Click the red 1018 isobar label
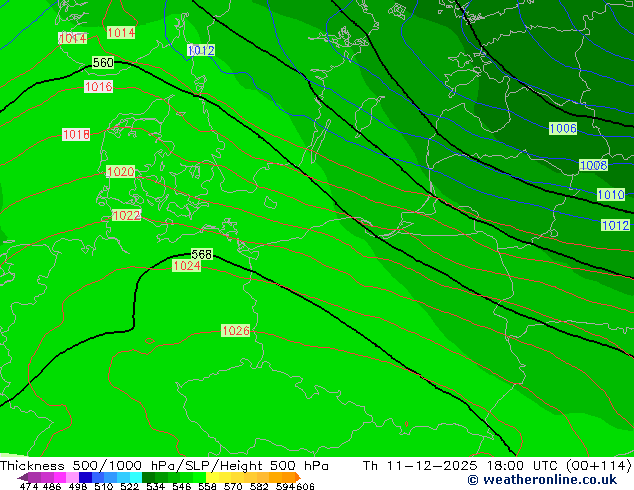This screenshot has height=490, width=634. (76, 135)
